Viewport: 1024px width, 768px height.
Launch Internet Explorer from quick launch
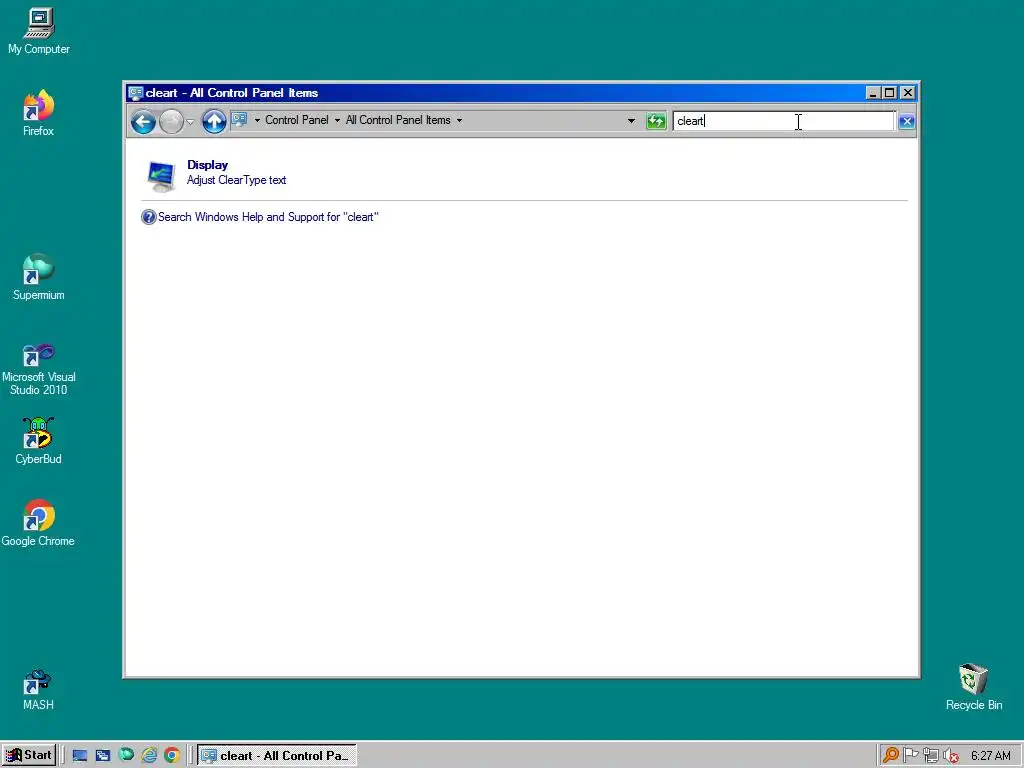click(x=150, y=756)
